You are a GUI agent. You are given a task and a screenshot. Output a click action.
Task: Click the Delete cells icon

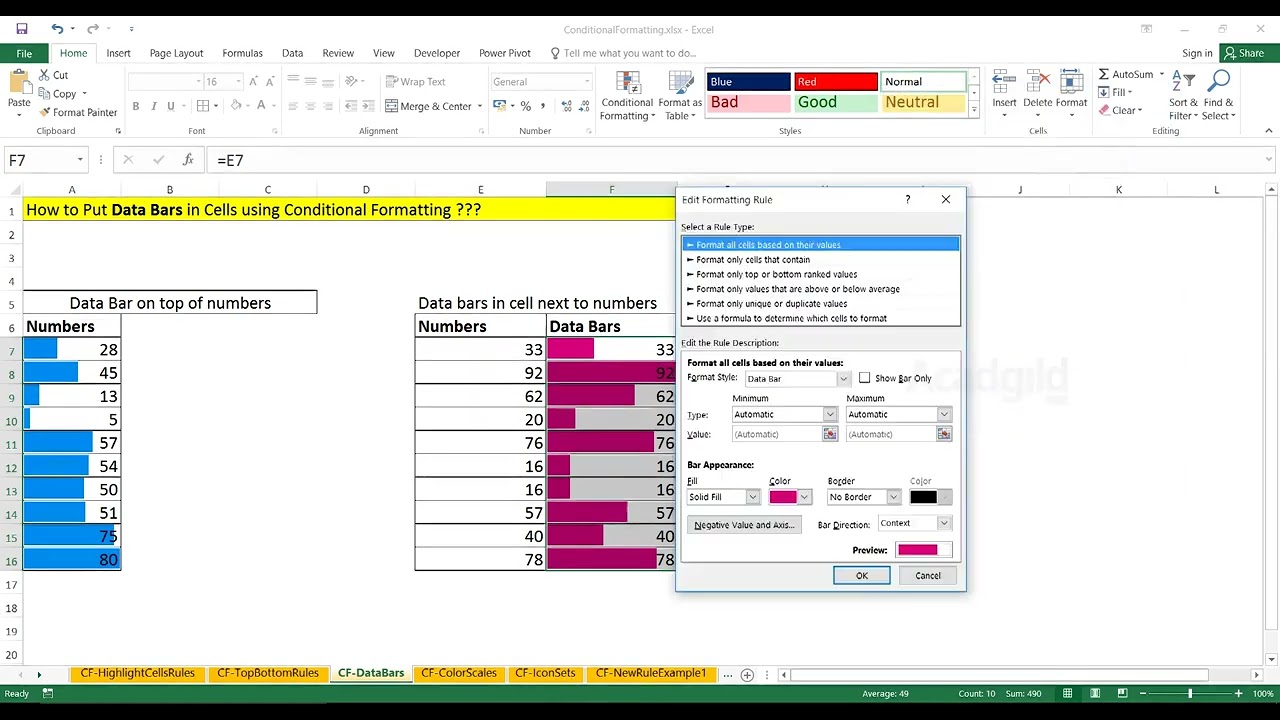1038,83
